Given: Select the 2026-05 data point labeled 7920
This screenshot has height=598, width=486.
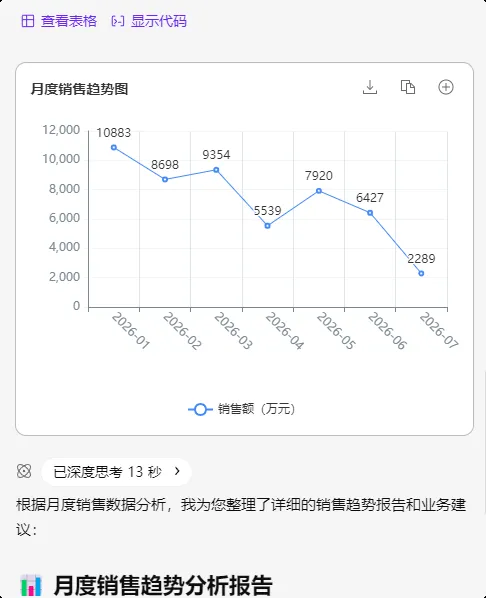Looking at the screenshot, I should (319, 191).
